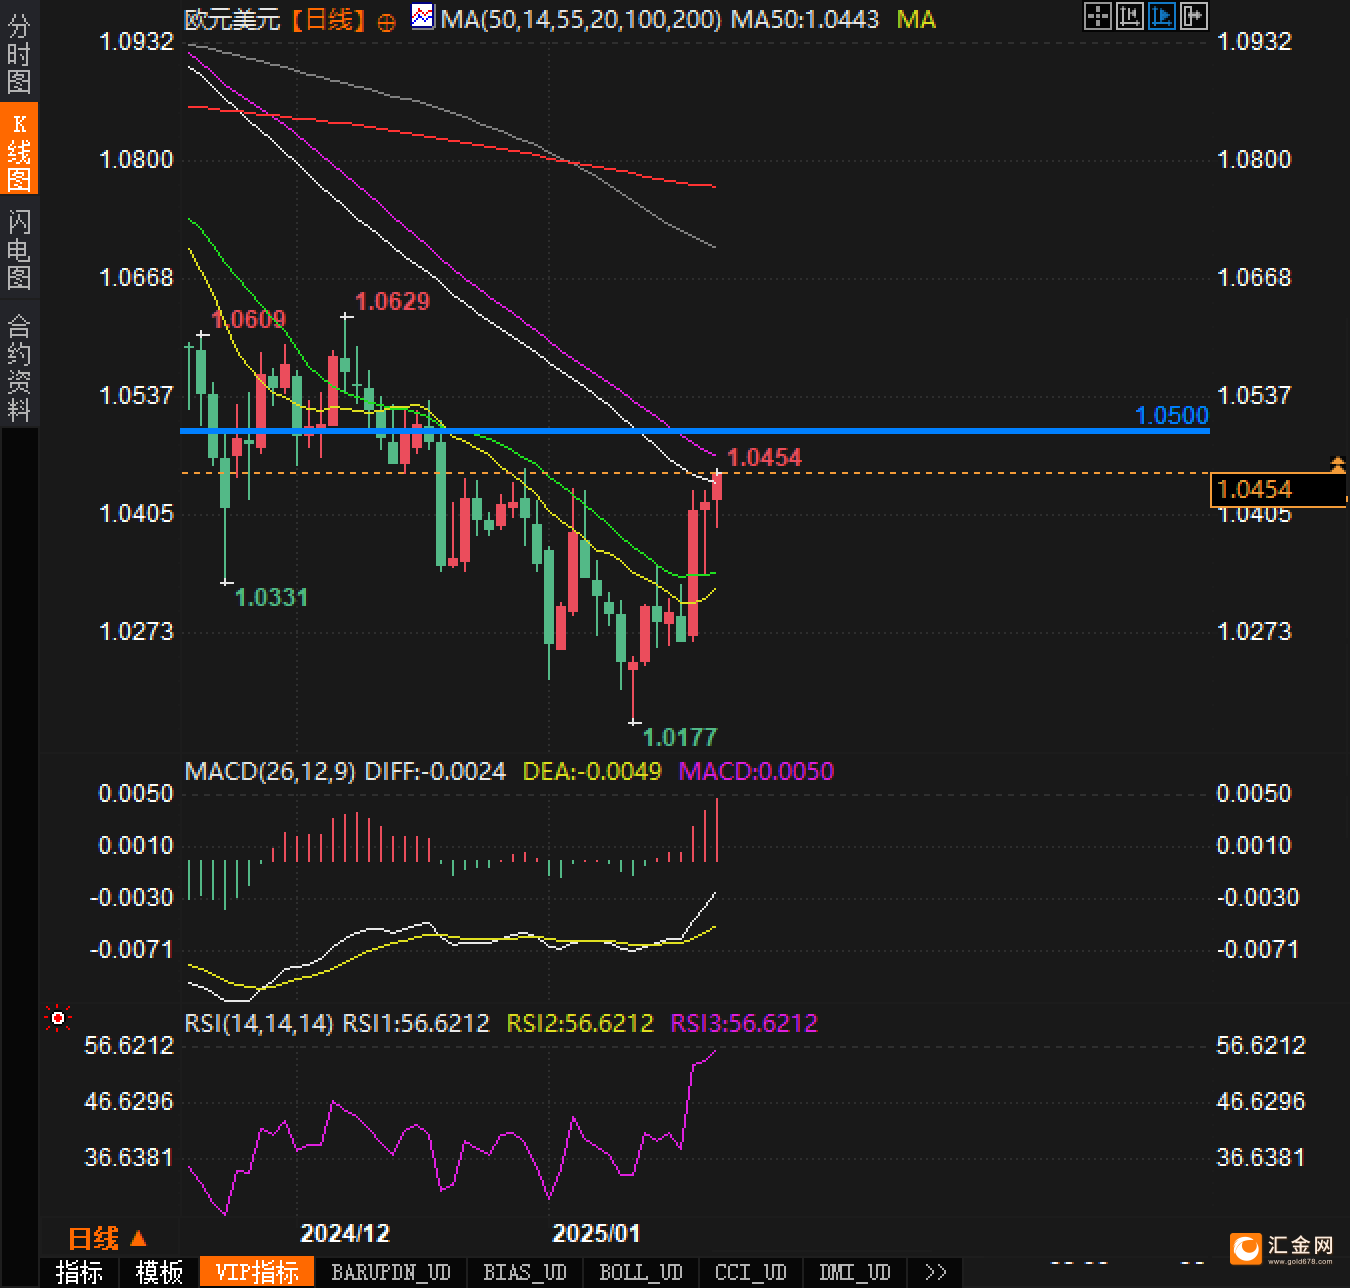Select the K线图 sidebar tab
The height and width of the screenshot is (1288, 1350).
[x=19, y=150]
